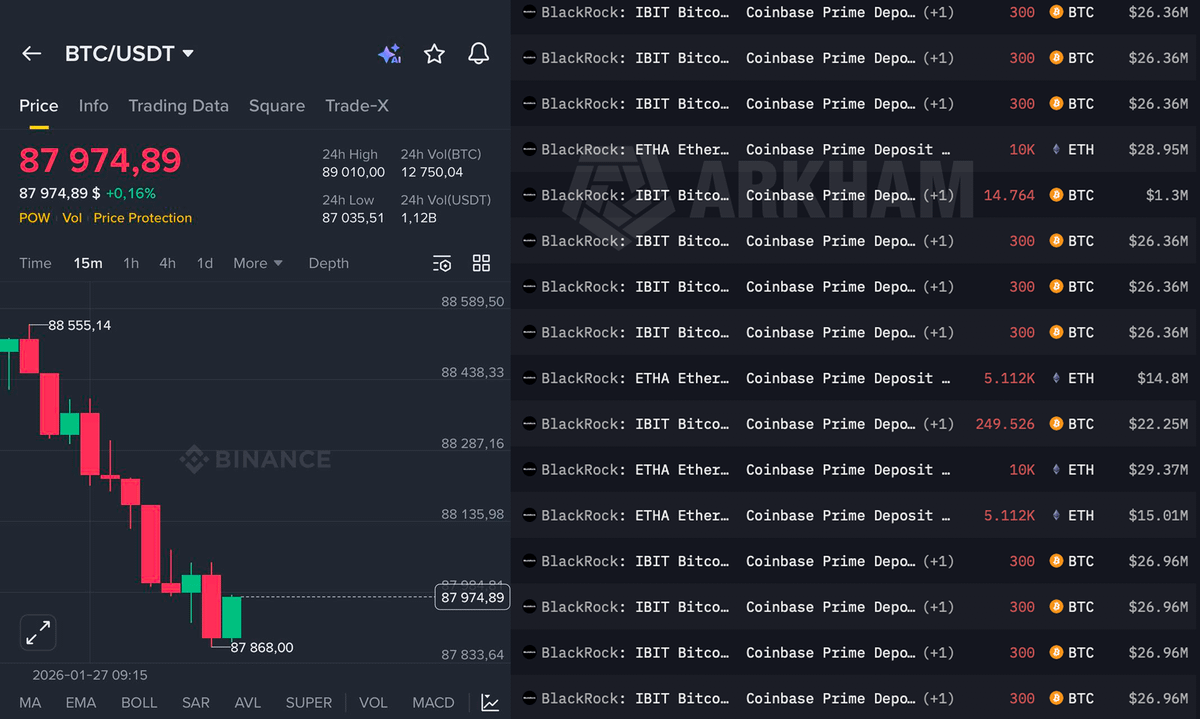Open the AI sparkle assistant icon

point(389,55)
